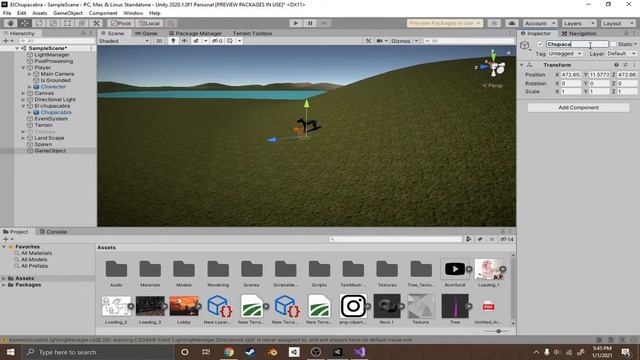Toggle Local handle rotation button
Image resolution: width=640 pixels, height=360 pixels.
click(149, 23)
